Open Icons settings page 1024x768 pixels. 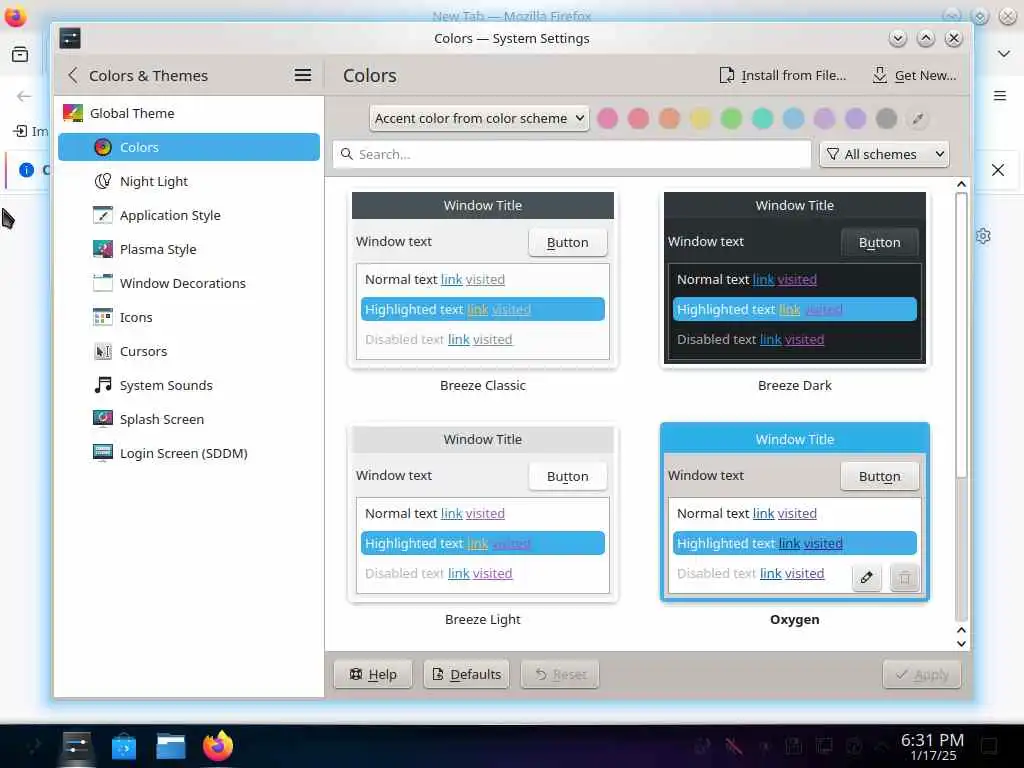[x=189, y=317]
